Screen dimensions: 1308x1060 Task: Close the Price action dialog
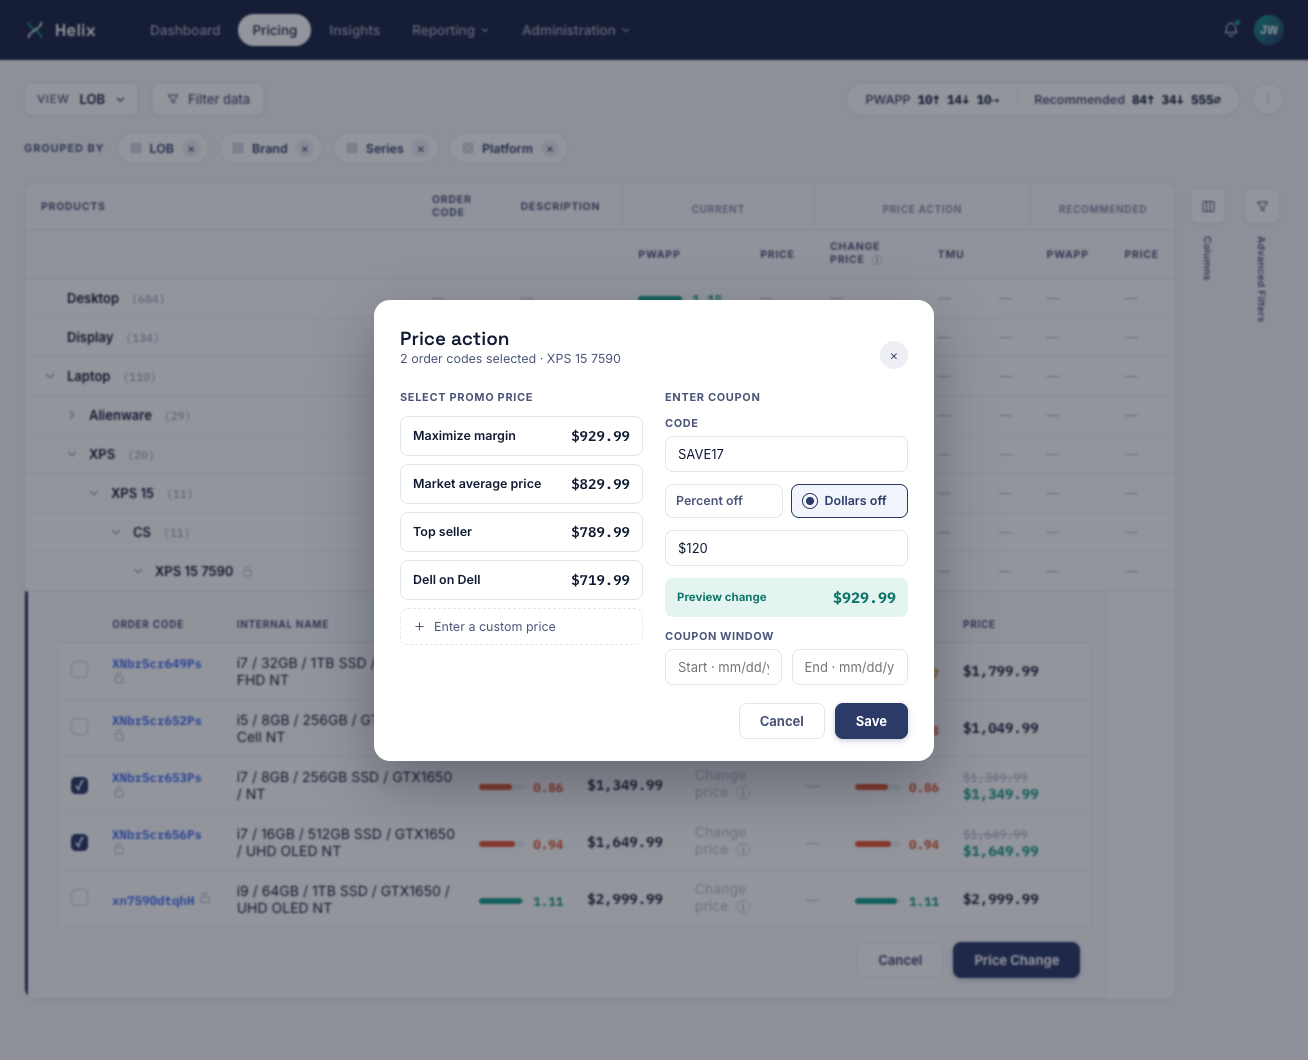[894, 355]
